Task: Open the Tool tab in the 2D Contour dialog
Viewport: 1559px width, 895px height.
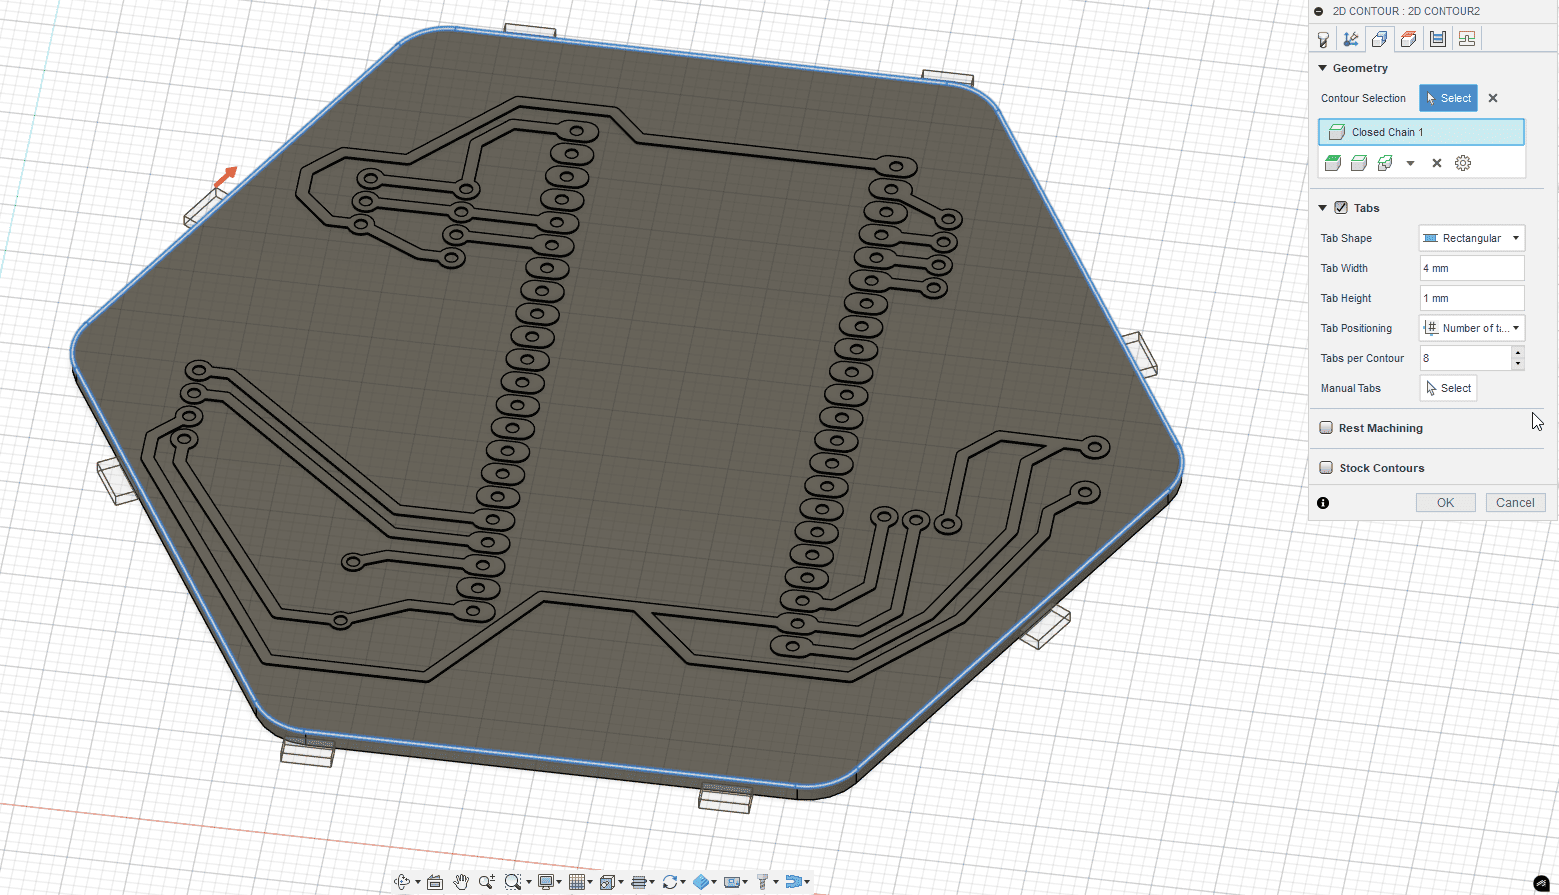Action: coord(1323,39)
